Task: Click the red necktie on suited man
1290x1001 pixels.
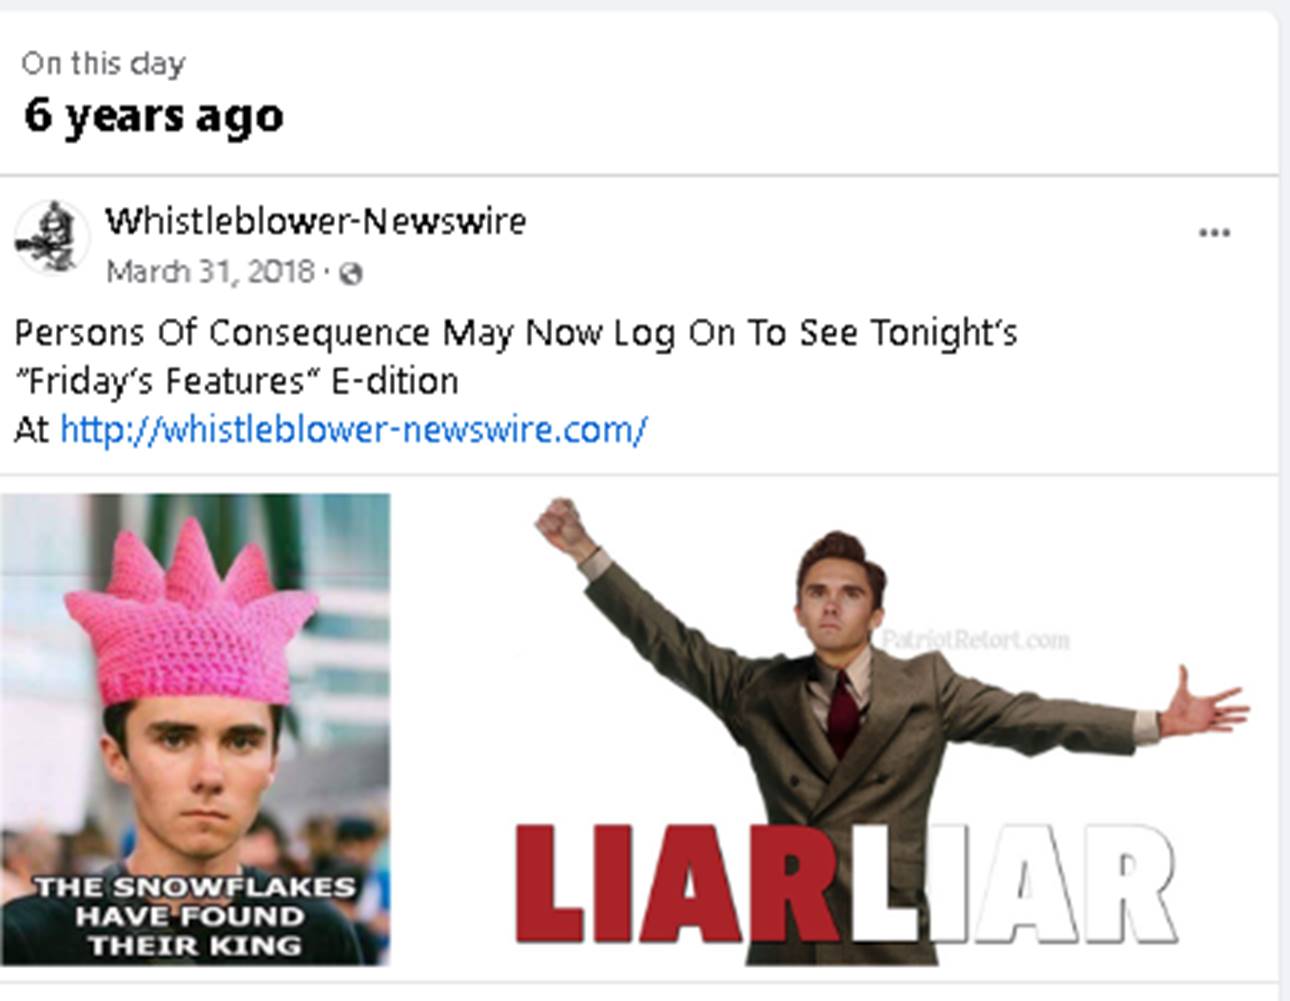Action: coord(842,711)
